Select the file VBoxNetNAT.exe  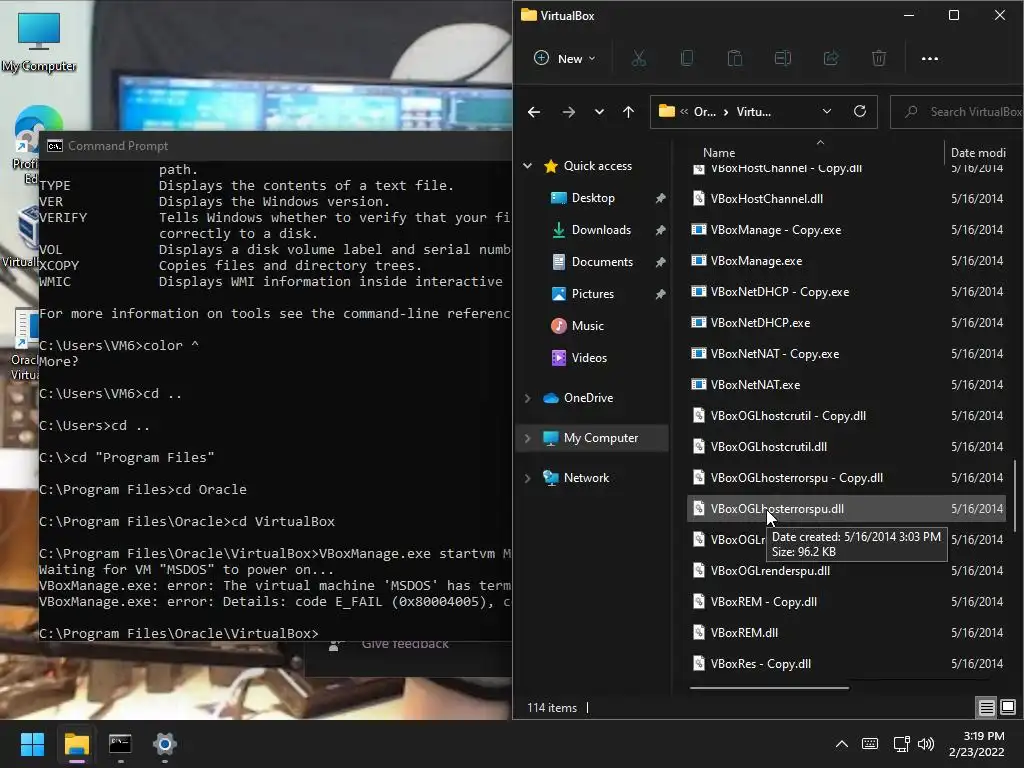pyautogui.click(x=755, y=385)
